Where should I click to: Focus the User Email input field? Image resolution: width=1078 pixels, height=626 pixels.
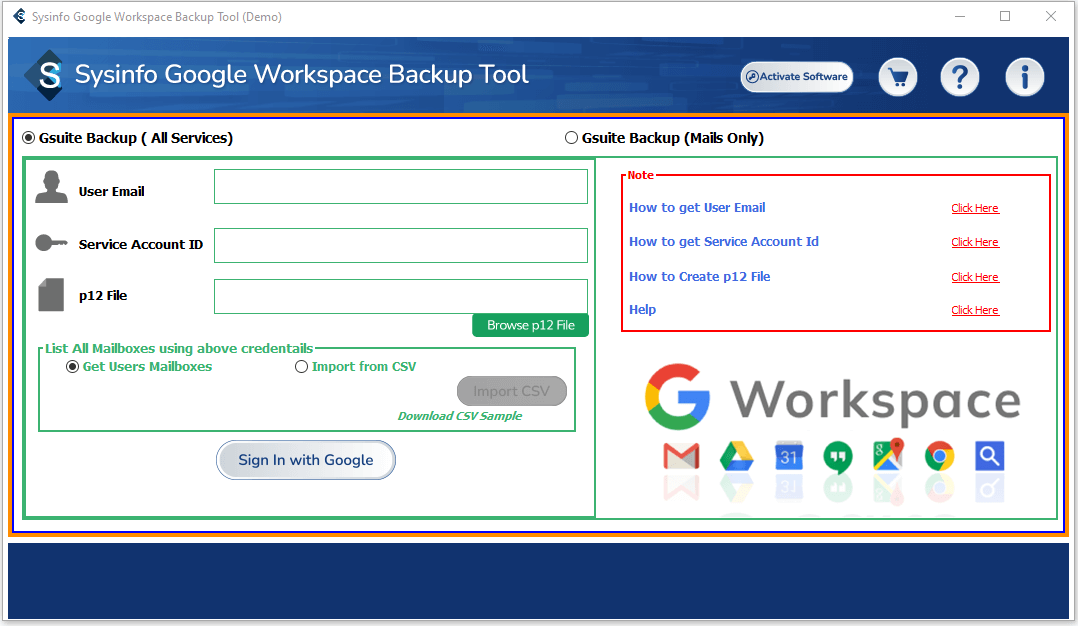click(401, 187)
